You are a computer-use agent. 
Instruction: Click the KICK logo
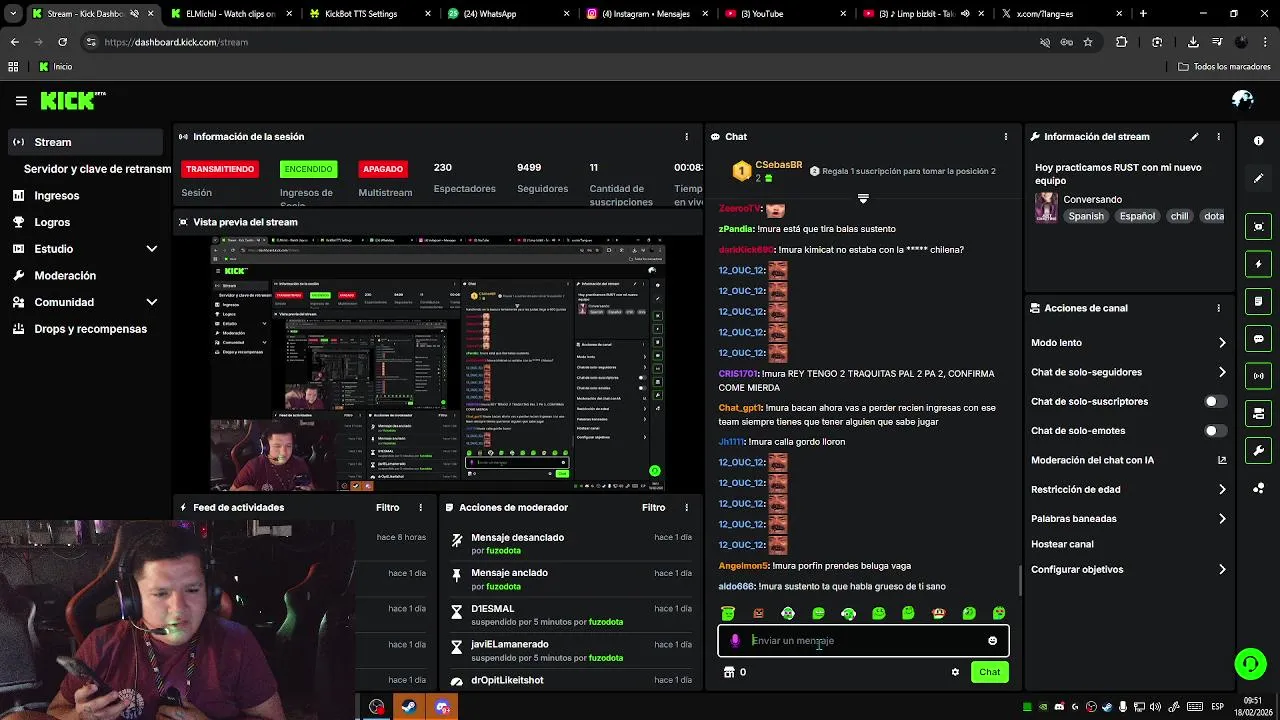point(72,100)
